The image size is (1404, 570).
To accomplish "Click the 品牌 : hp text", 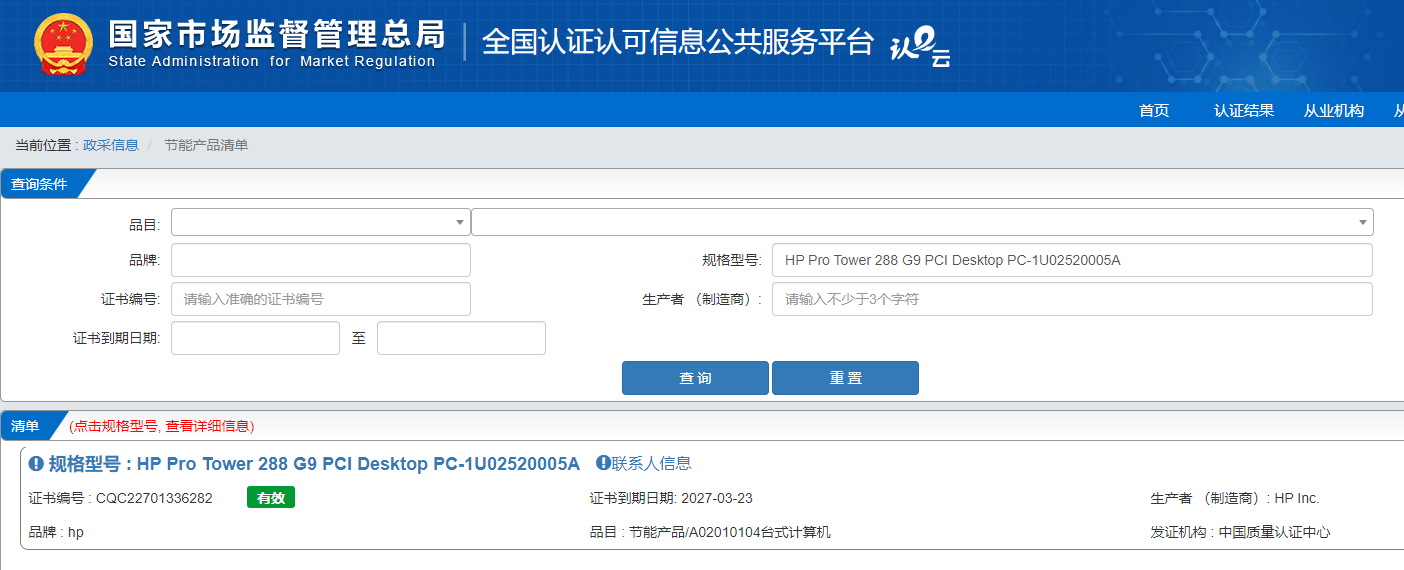I will tap(56, 532).
